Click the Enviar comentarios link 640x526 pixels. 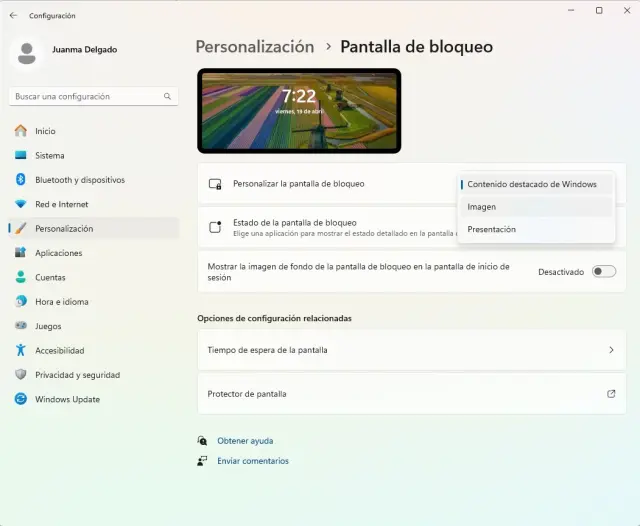click(252, 461)
